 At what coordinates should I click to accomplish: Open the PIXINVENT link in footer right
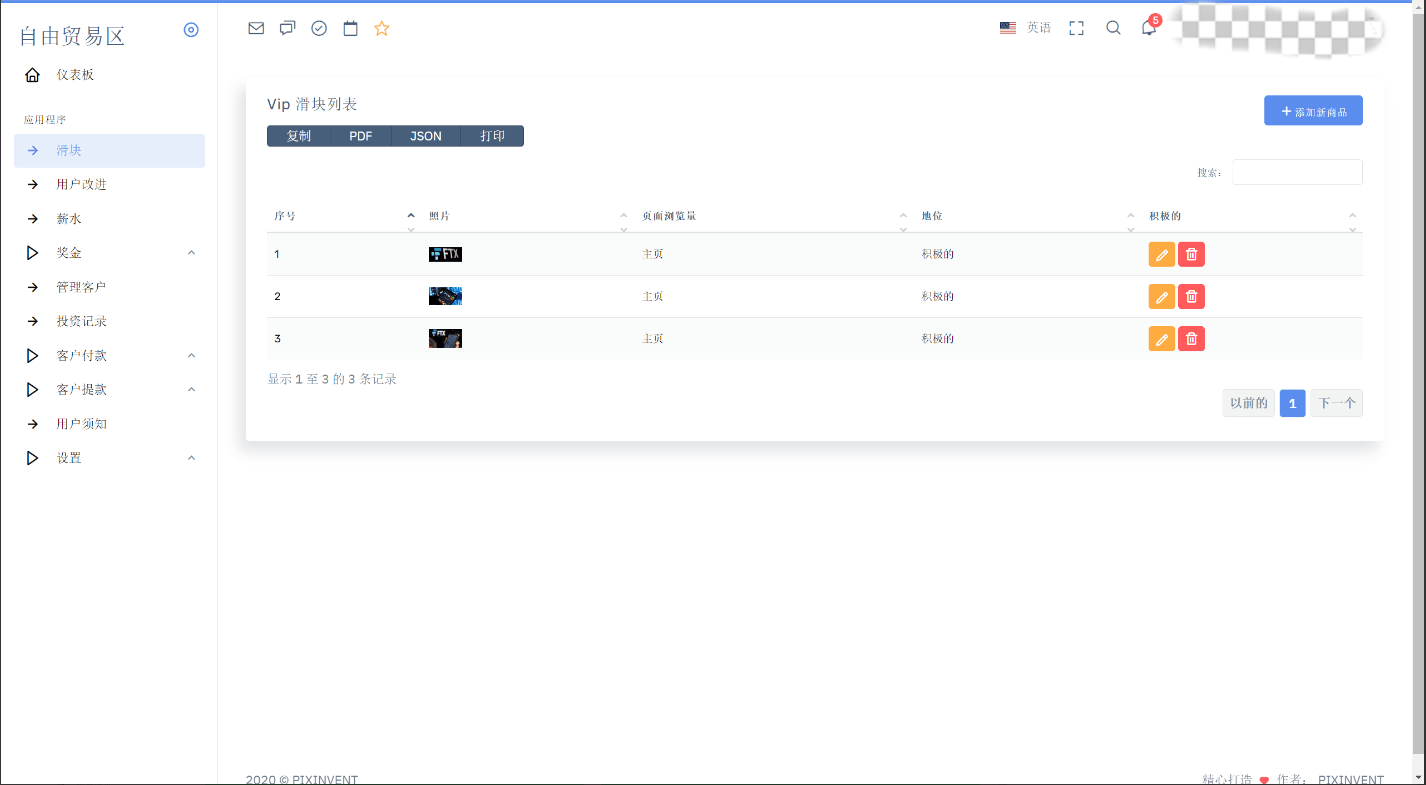coord(1351,779)
